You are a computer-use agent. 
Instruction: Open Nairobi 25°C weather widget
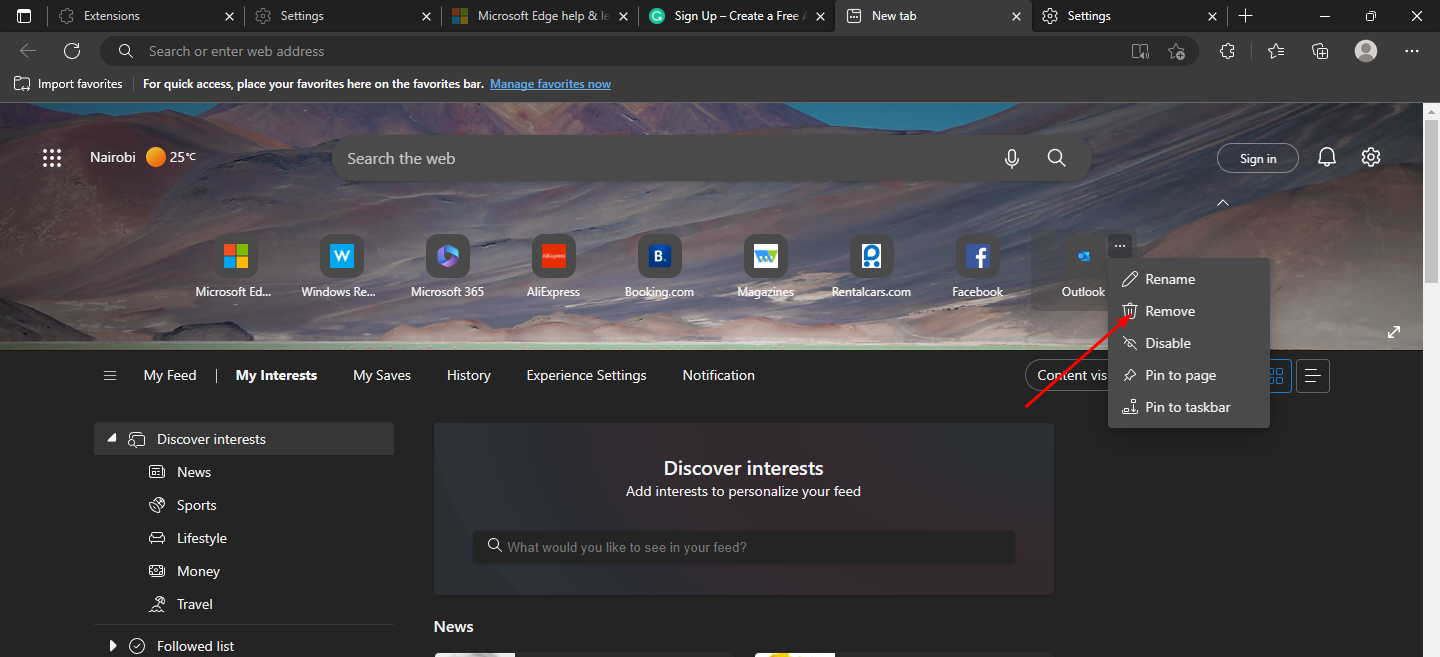click(x=143, y=157)
